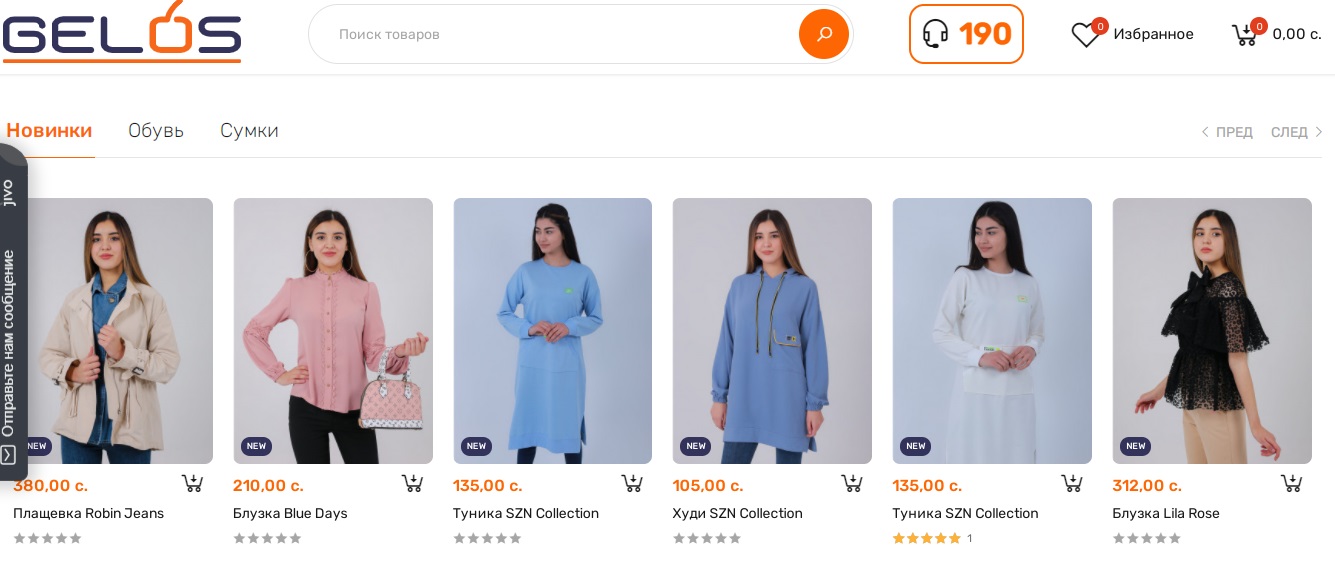Switch to the Обувь tab
Viewport: 1335px width, 561px height.
[156, 131]
